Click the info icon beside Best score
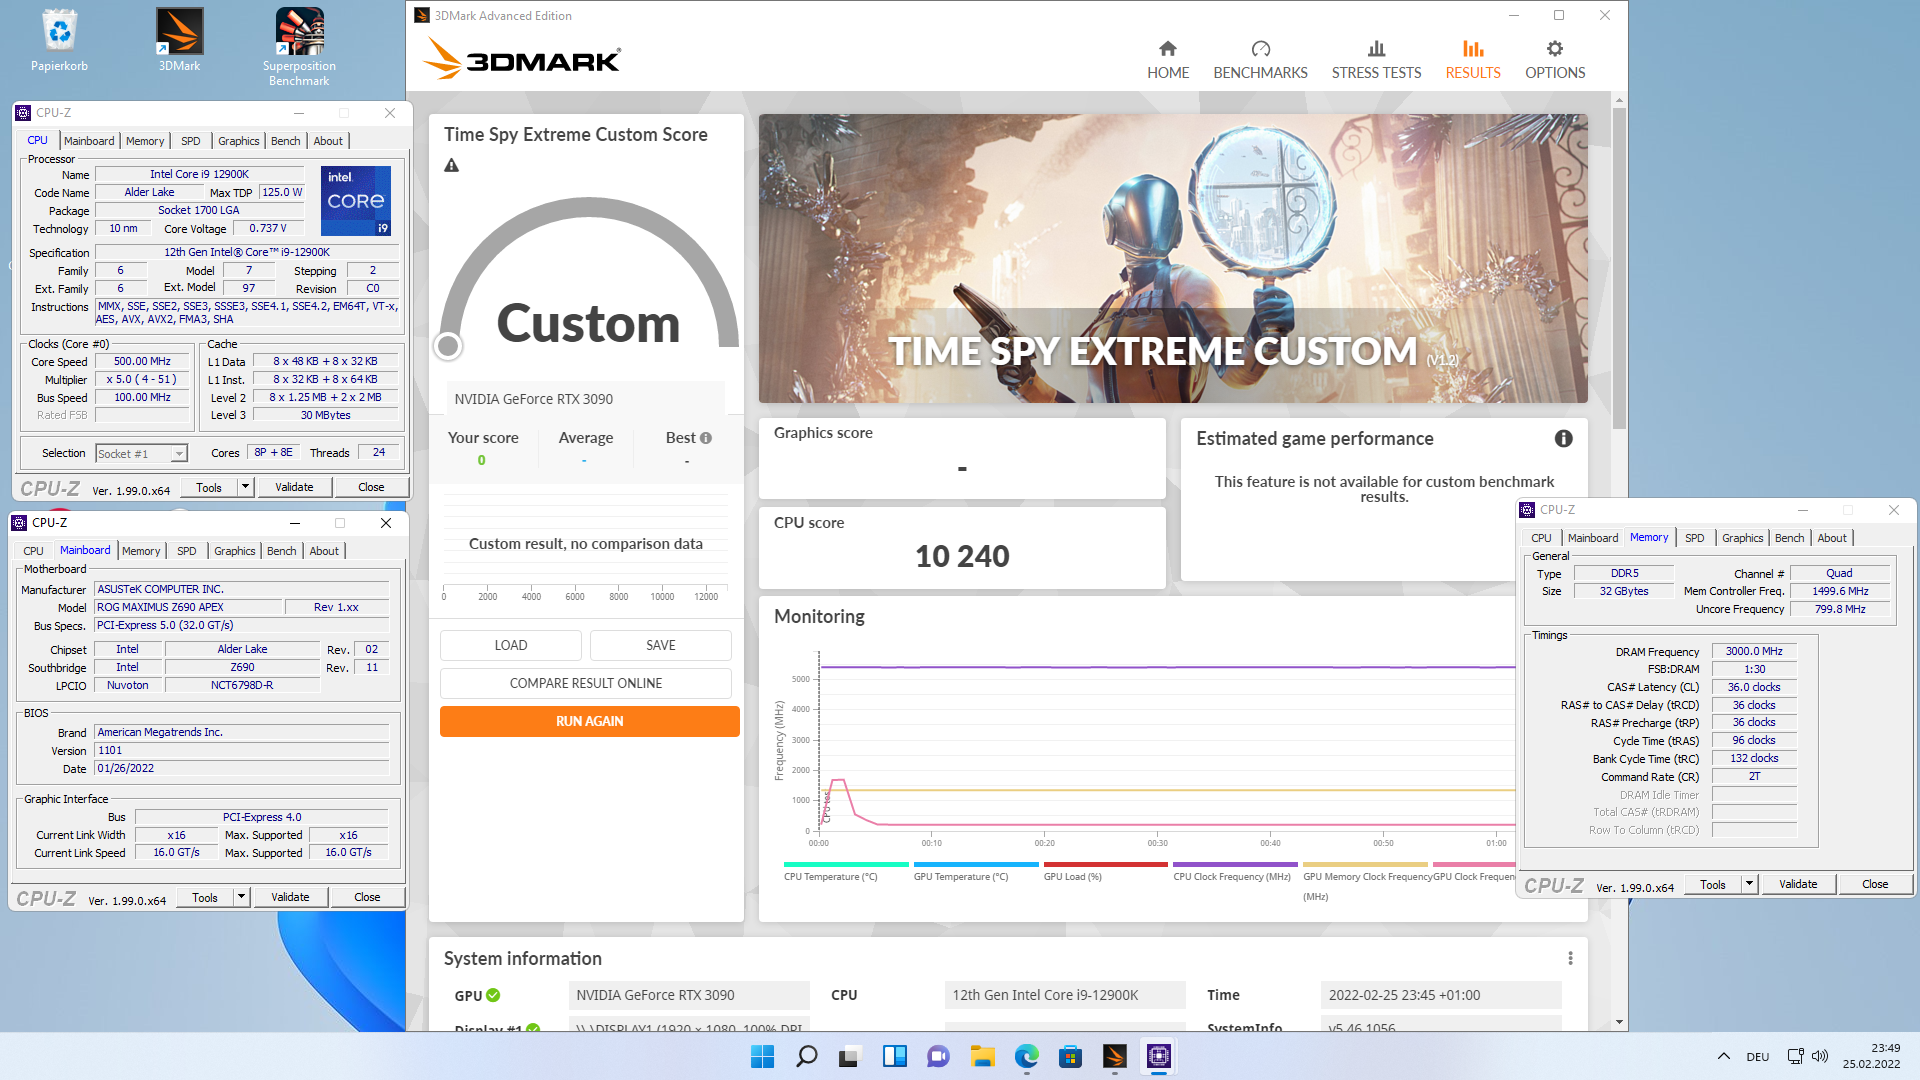Viewport: 1920px width, 1080px height. 706,438
